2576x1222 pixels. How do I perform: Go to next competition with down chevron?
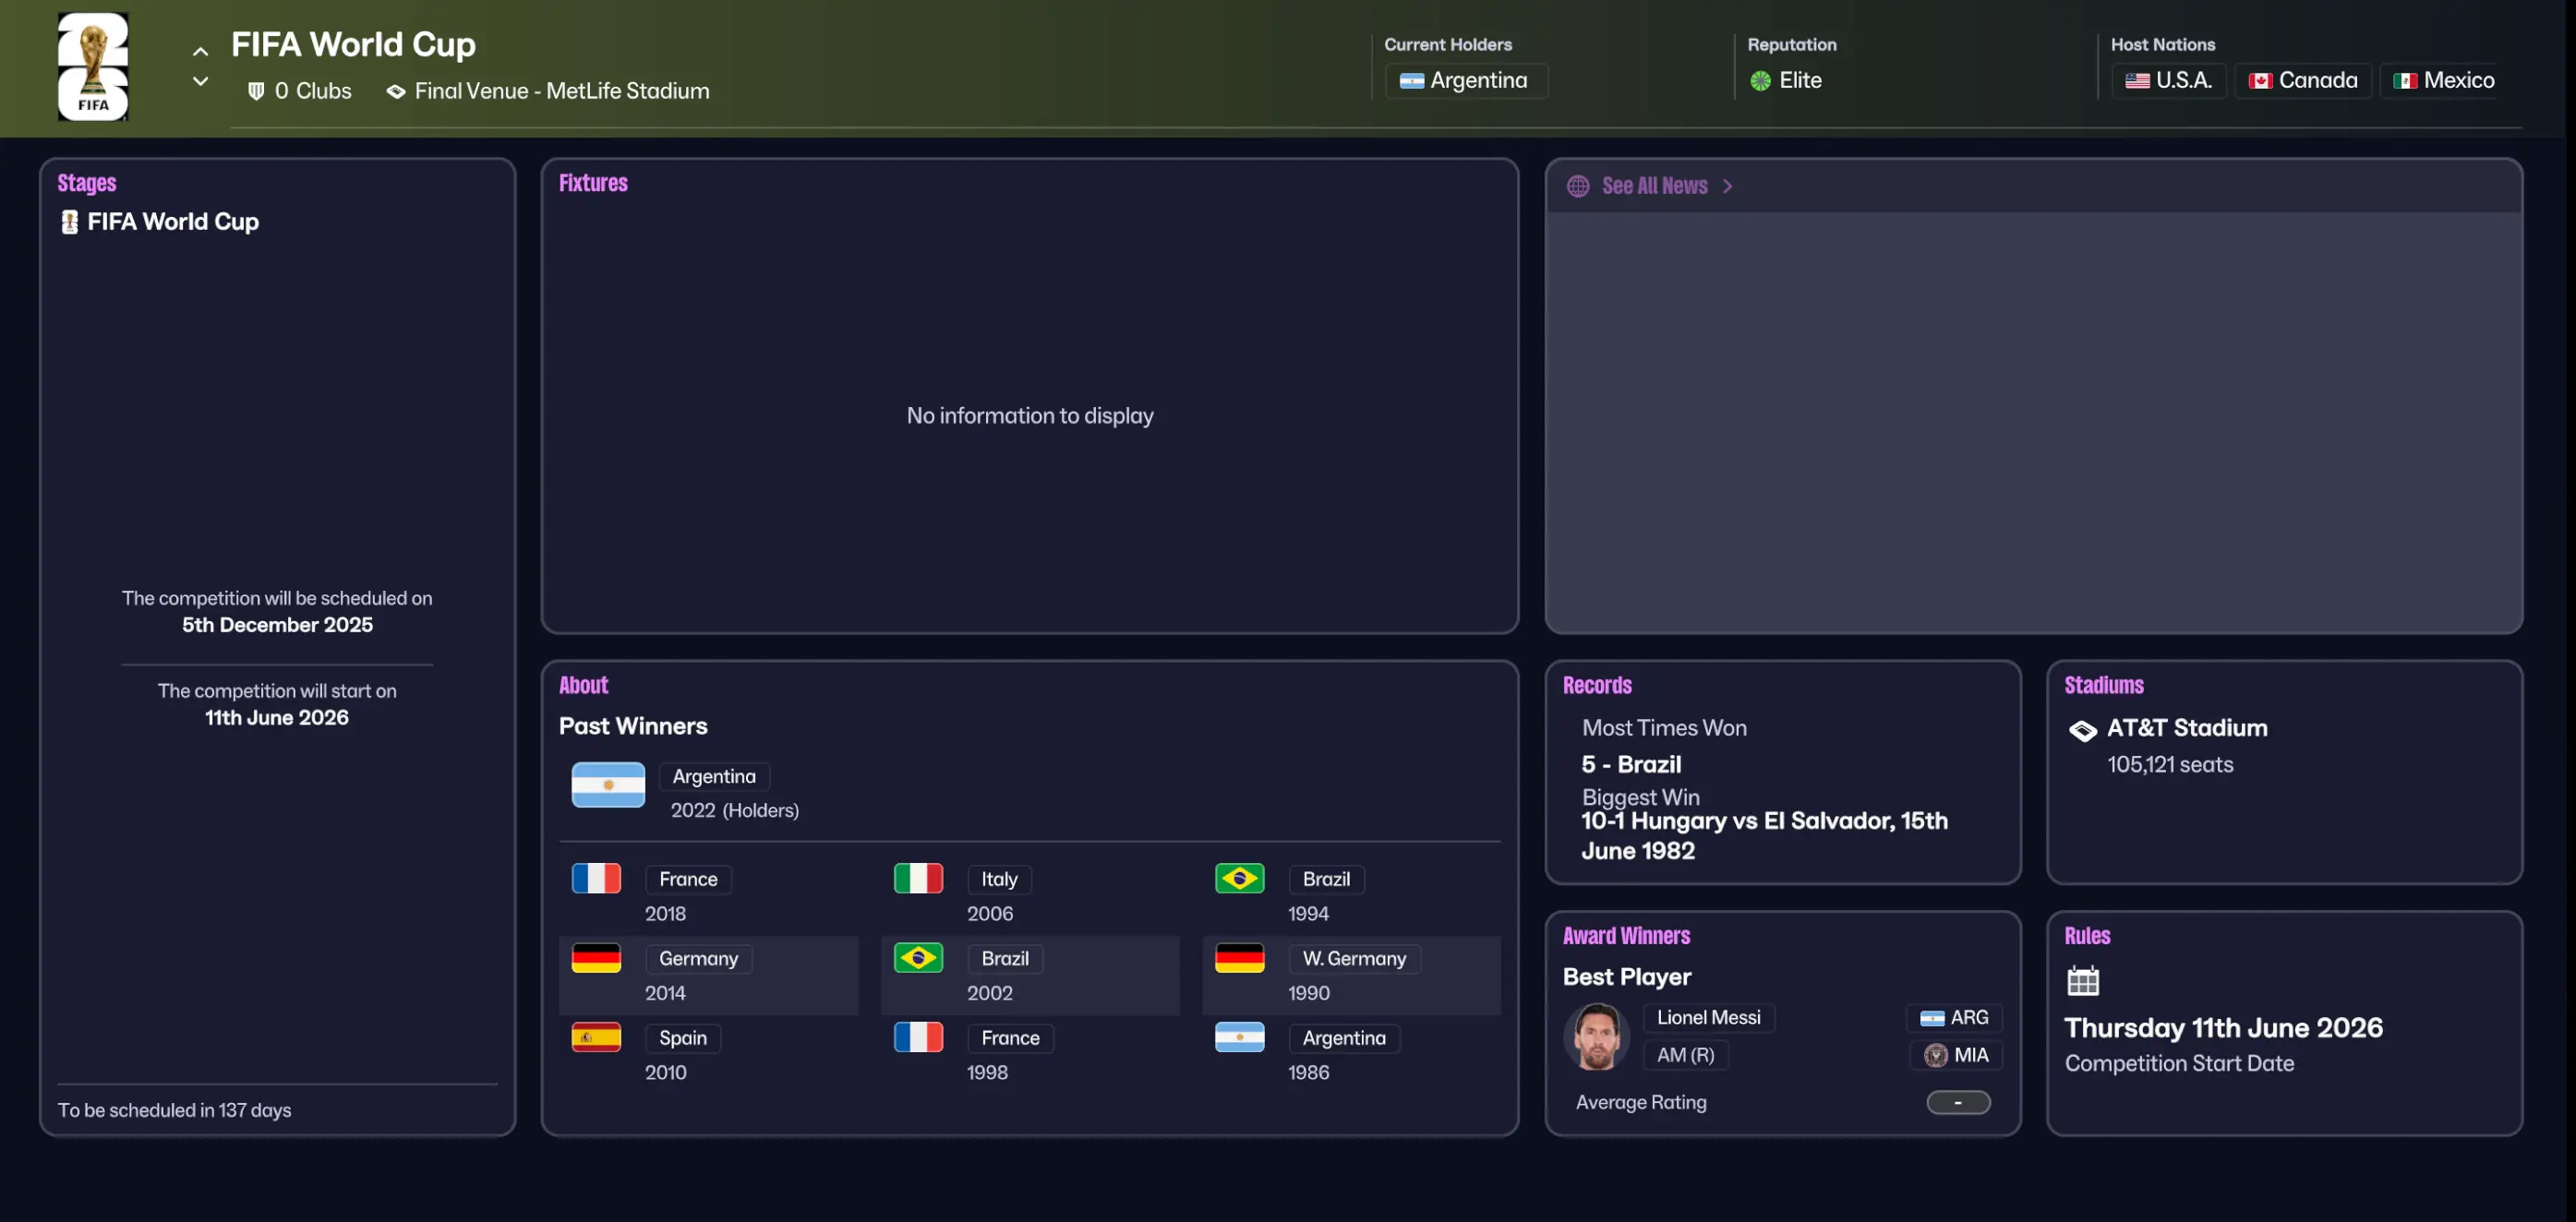[201, 81]
